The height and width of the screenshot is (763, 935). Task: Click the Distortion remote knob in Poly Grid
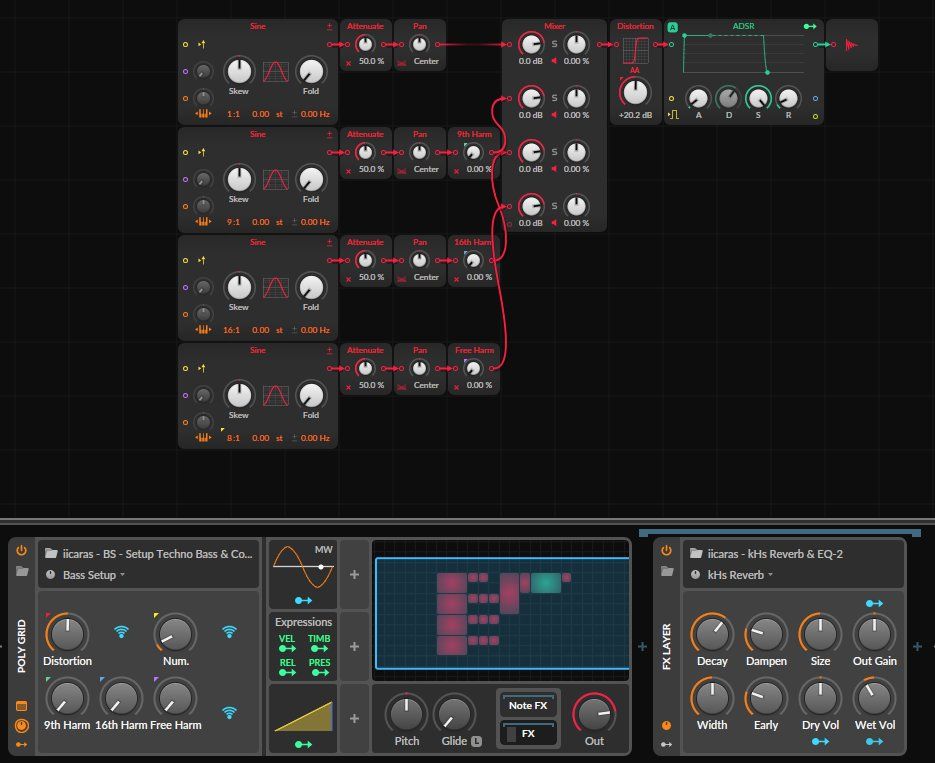(67, 634)
